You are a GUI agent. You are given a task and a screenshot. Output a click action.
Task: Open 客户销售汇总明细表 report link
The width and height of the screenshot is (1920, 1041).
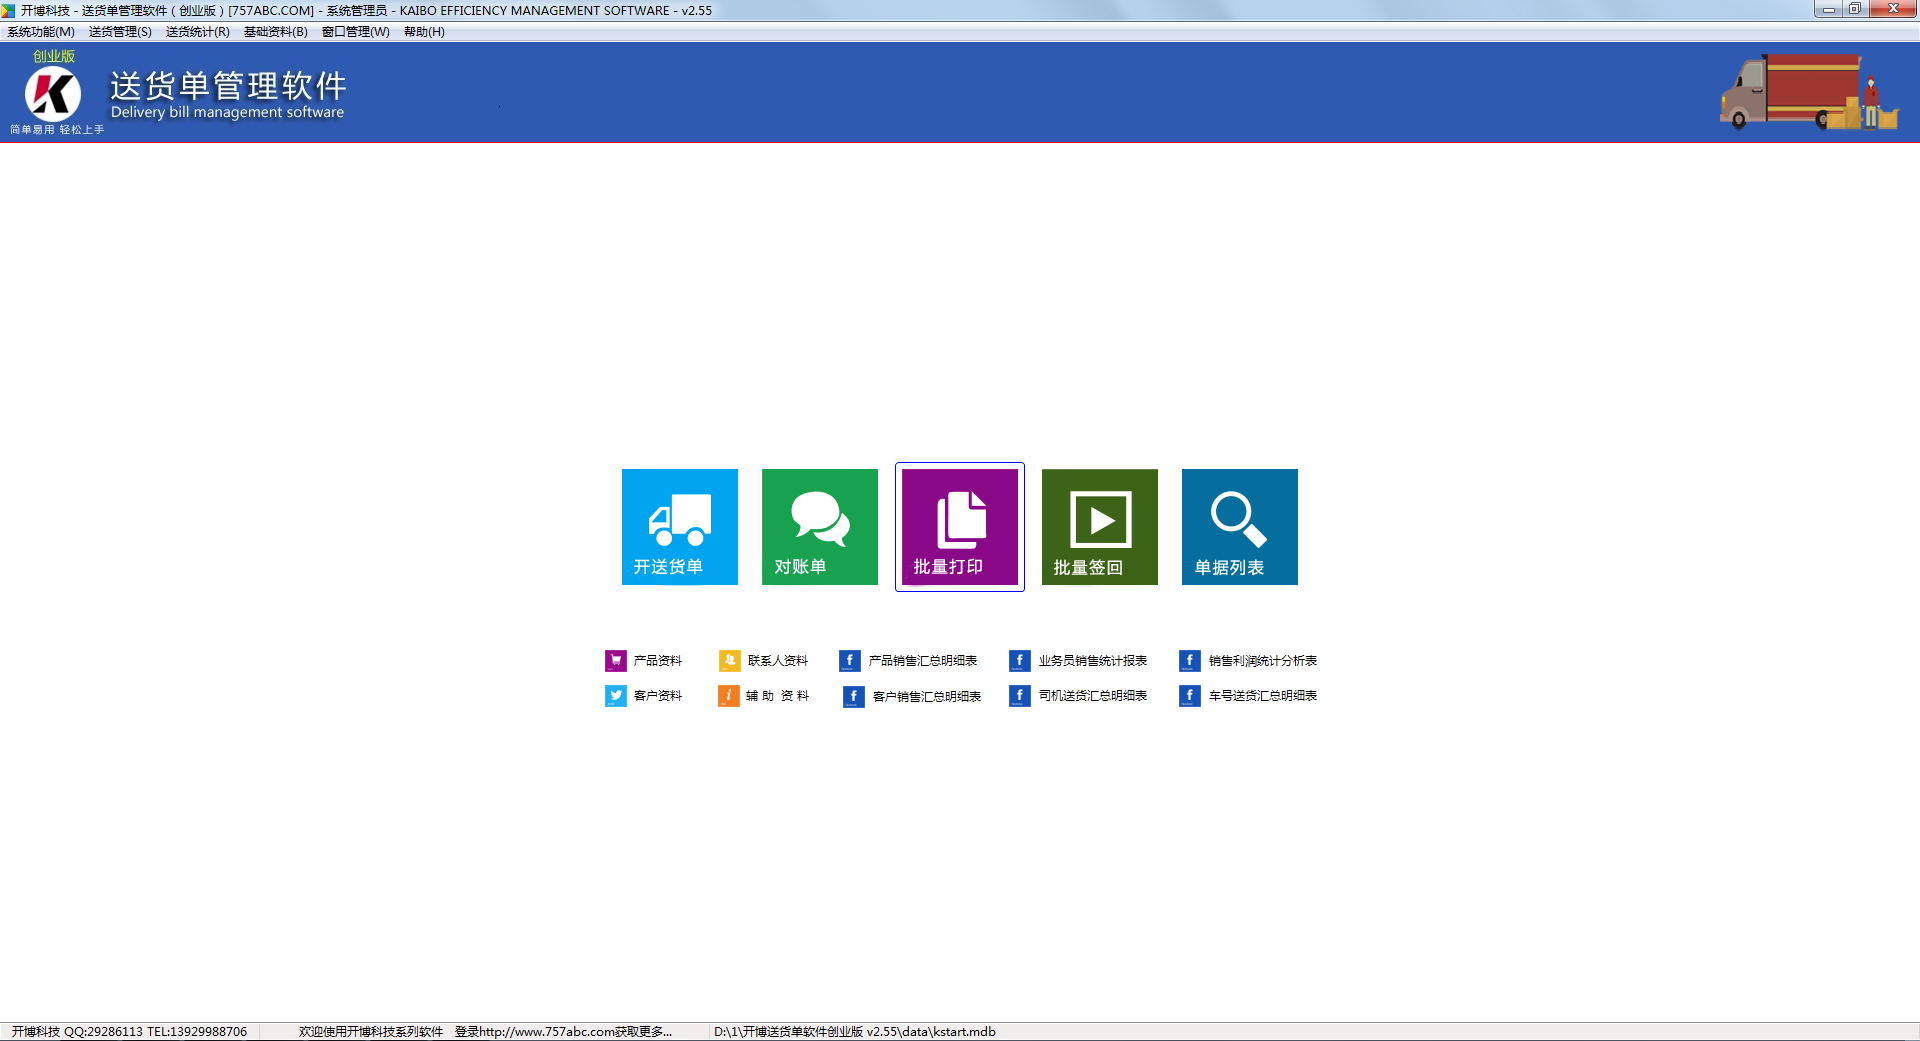pos(927,697)
